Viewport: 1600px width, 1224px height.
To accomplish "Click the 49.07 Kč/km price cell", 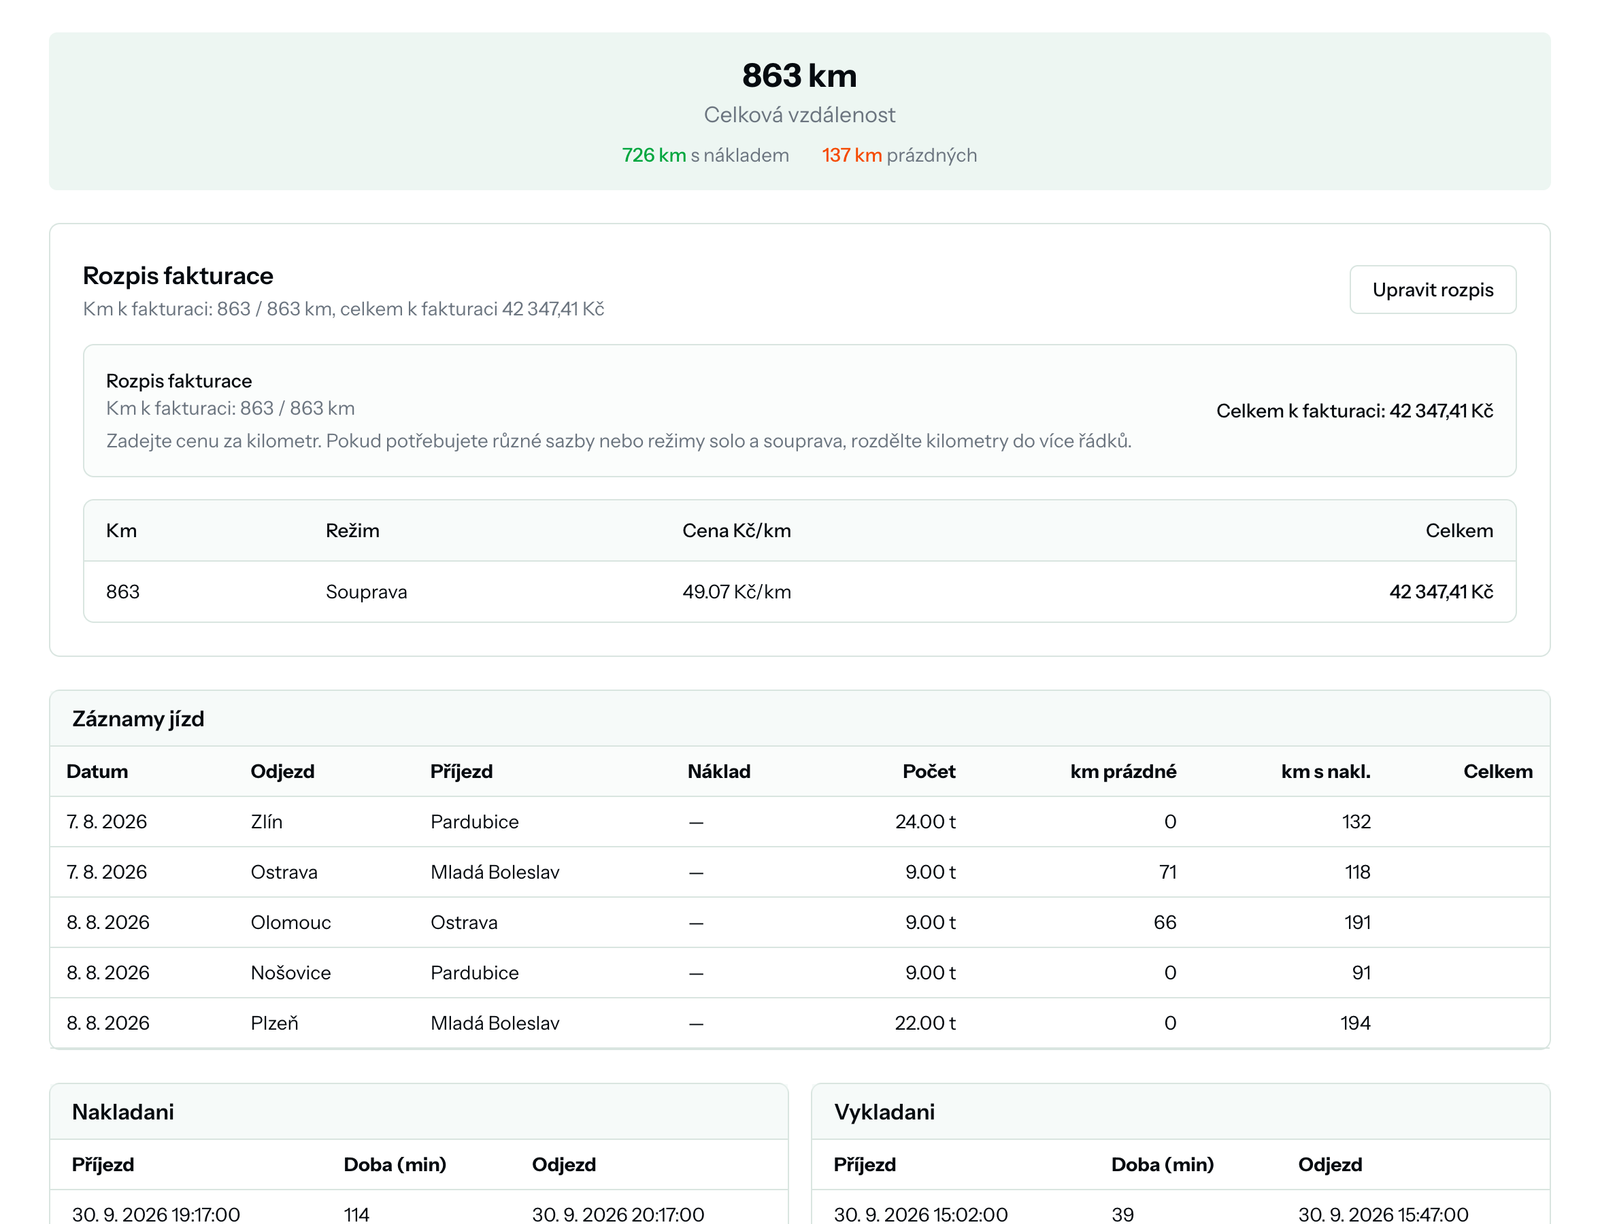I will point(736,592).
